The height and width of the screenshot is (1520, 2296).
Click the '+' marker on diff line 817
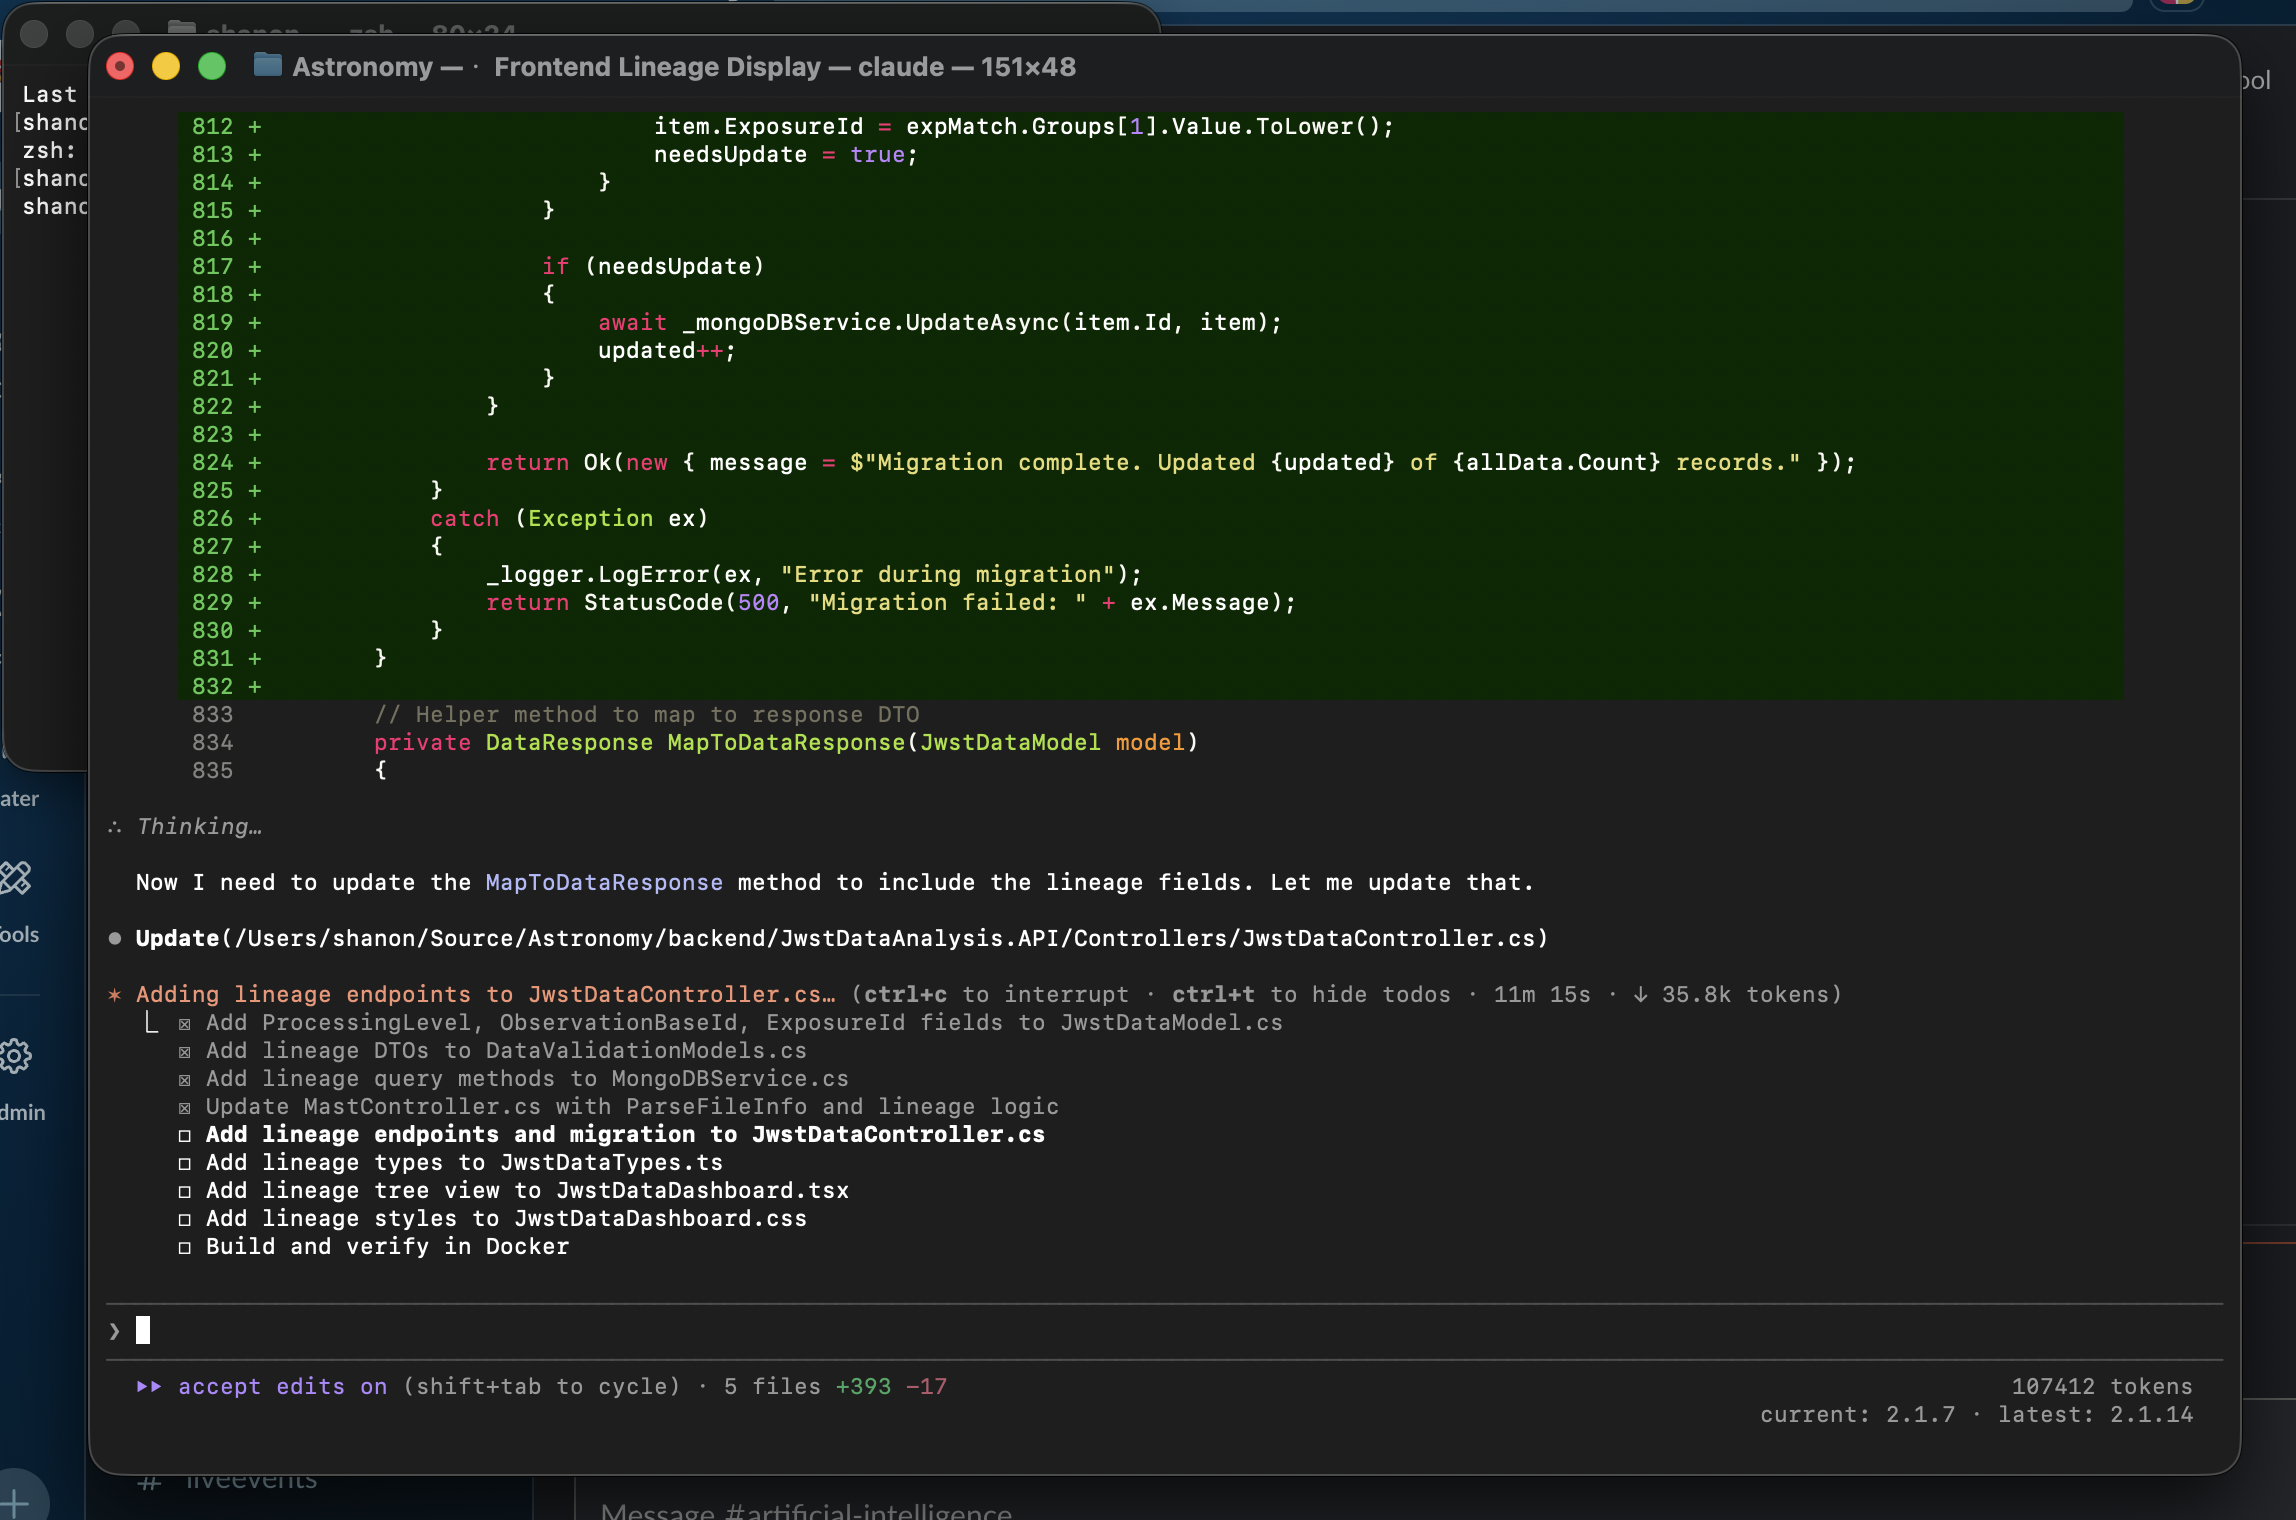click(255, 266)
